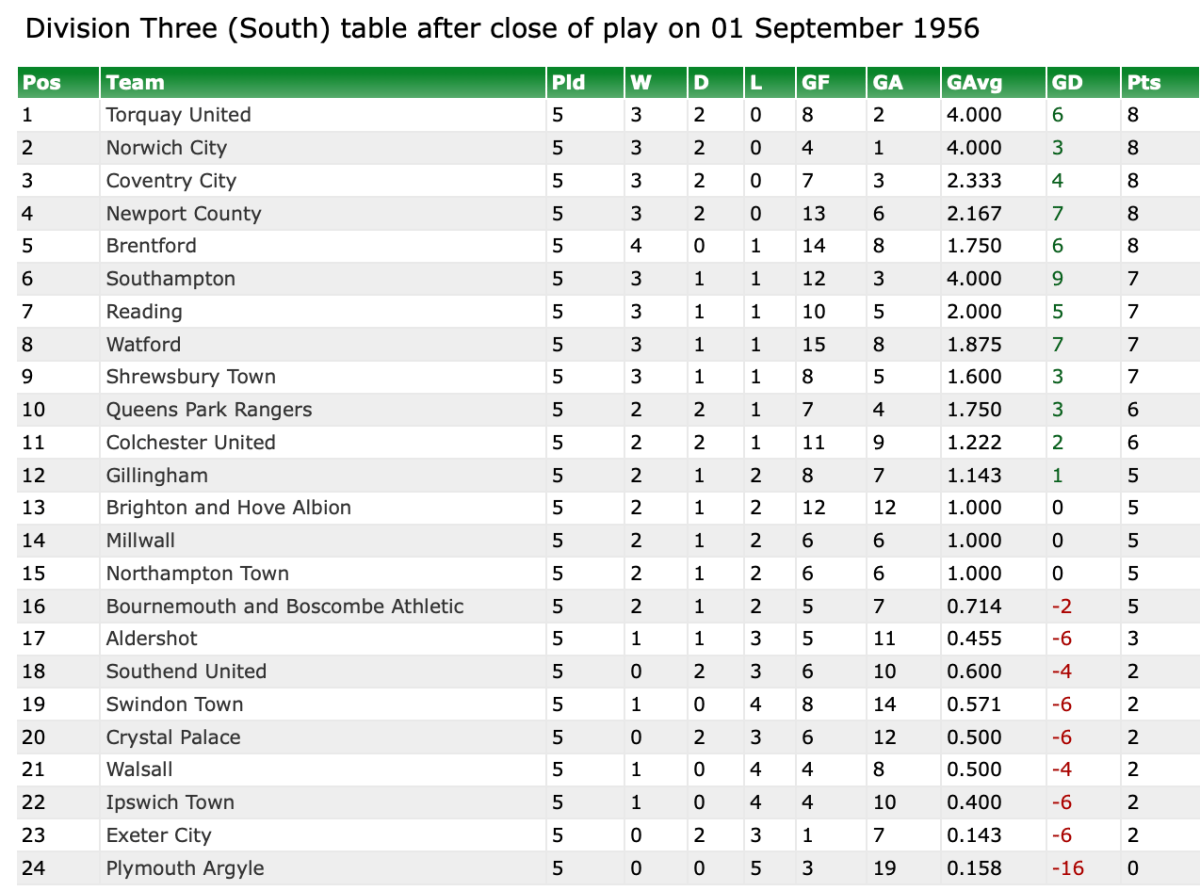Select Coventry City in the table

(x=171, y=181)
